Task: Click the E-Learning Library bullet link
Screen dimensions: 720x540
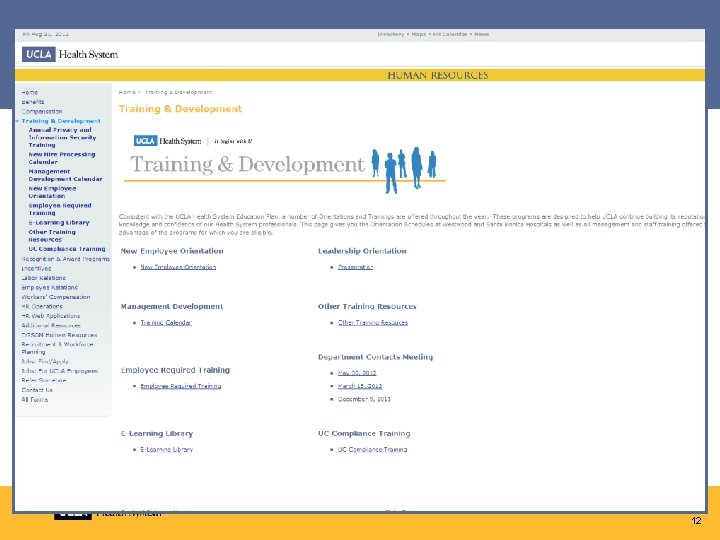Action: [x=167, y=450]
